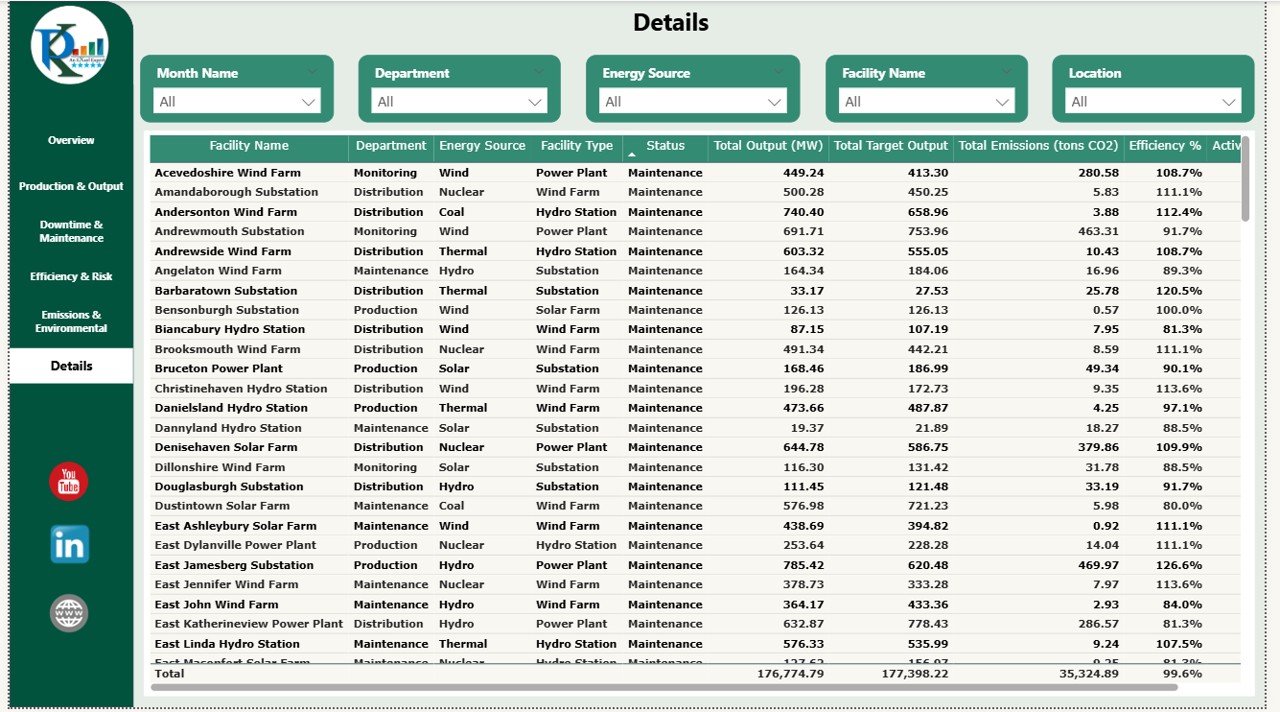Screen dimensions: 1280x712
Task: Sort by Facility Name column header
Action: (249, 146)
